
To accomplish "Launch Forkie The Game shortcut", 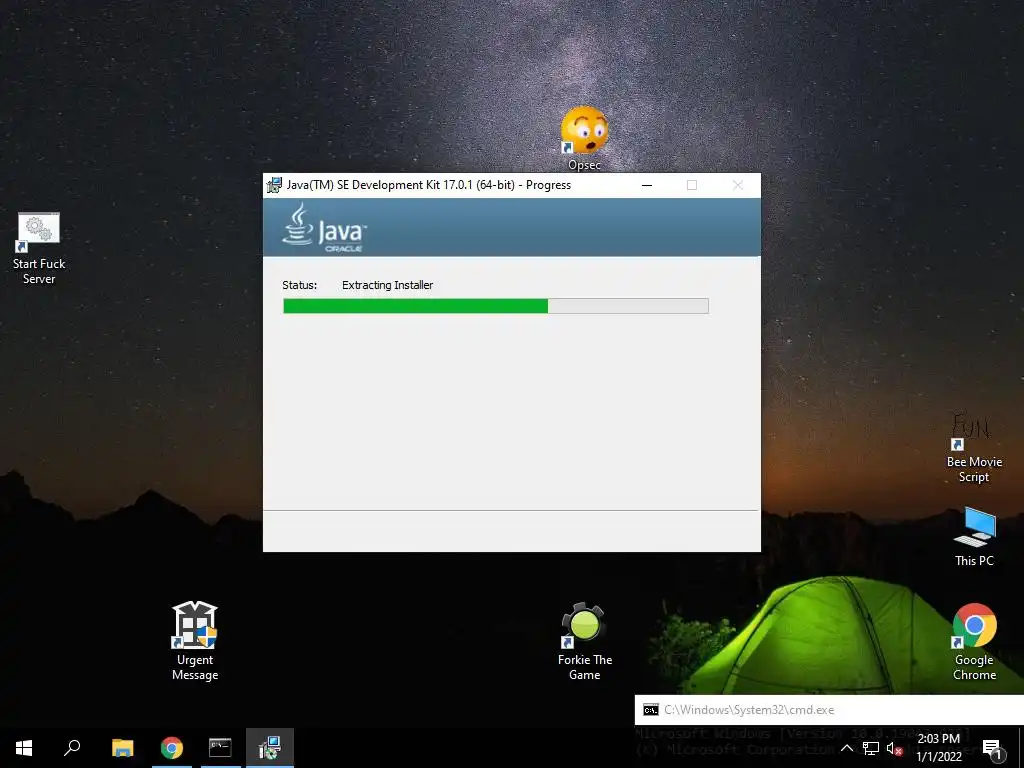I will [x=584, y=641].
